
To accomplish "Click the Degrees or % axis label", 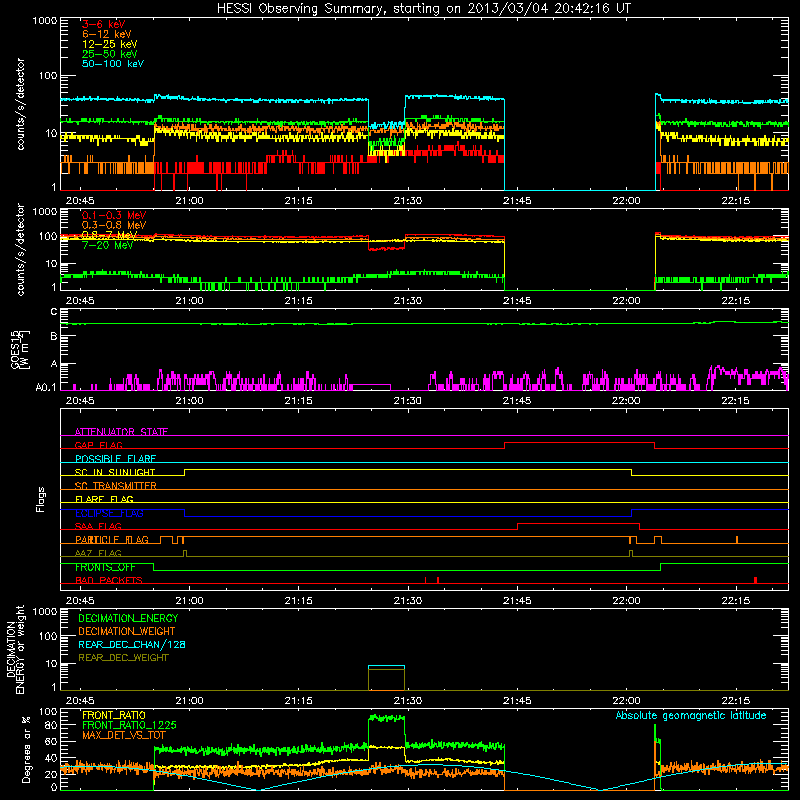I will 26,749.
